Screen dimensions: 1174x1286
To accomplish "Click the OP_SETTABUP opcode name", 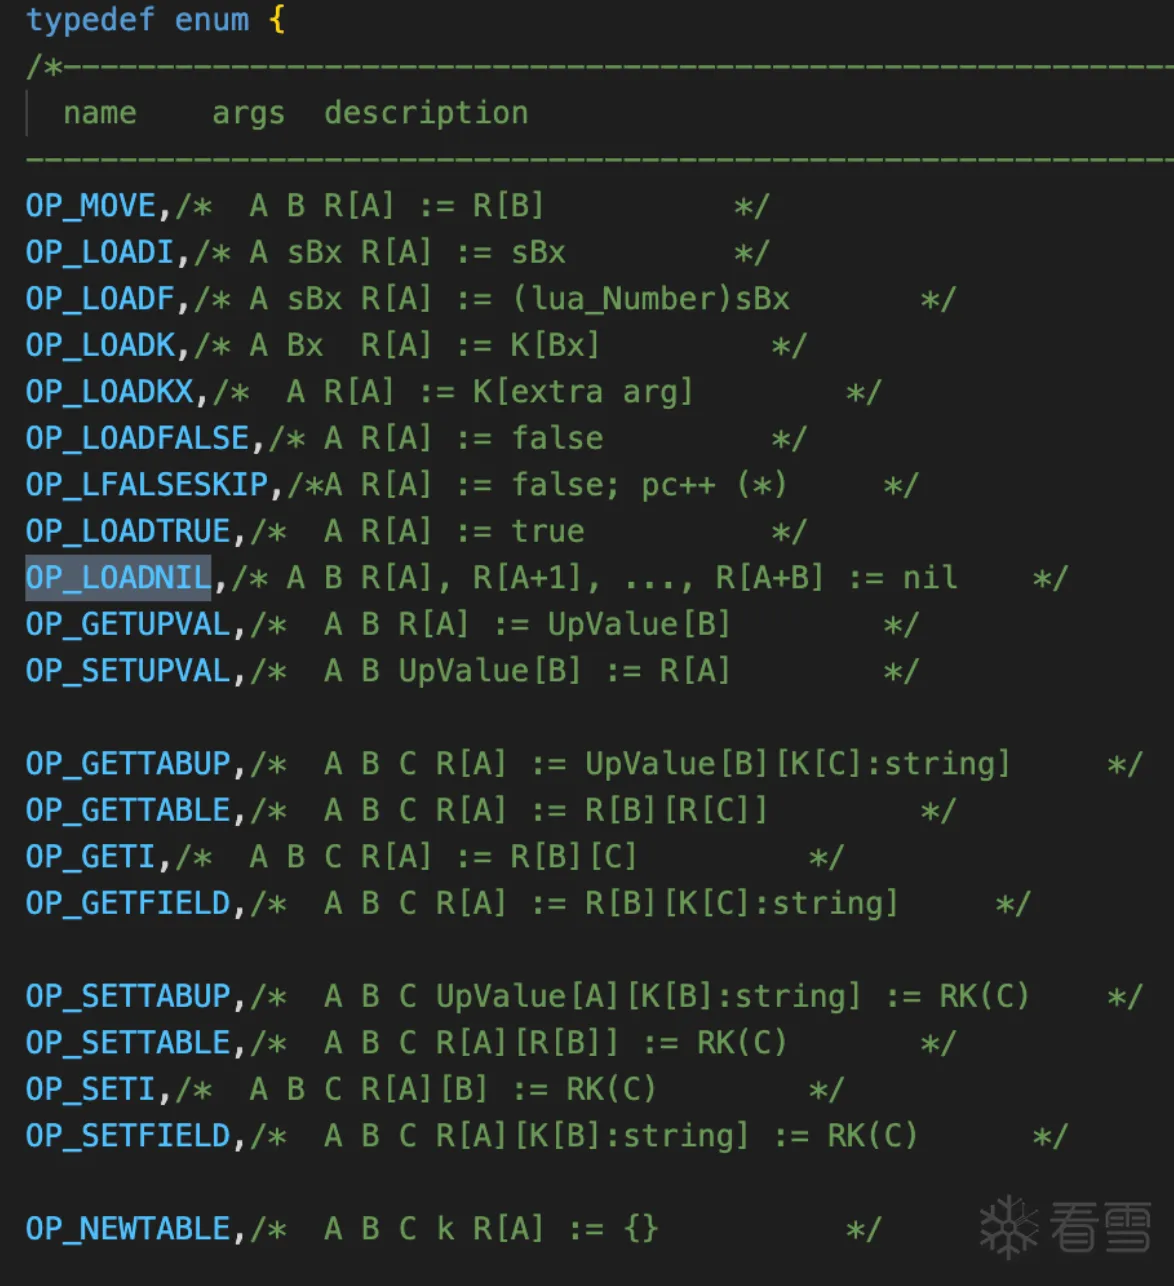I will pos(128,996).
